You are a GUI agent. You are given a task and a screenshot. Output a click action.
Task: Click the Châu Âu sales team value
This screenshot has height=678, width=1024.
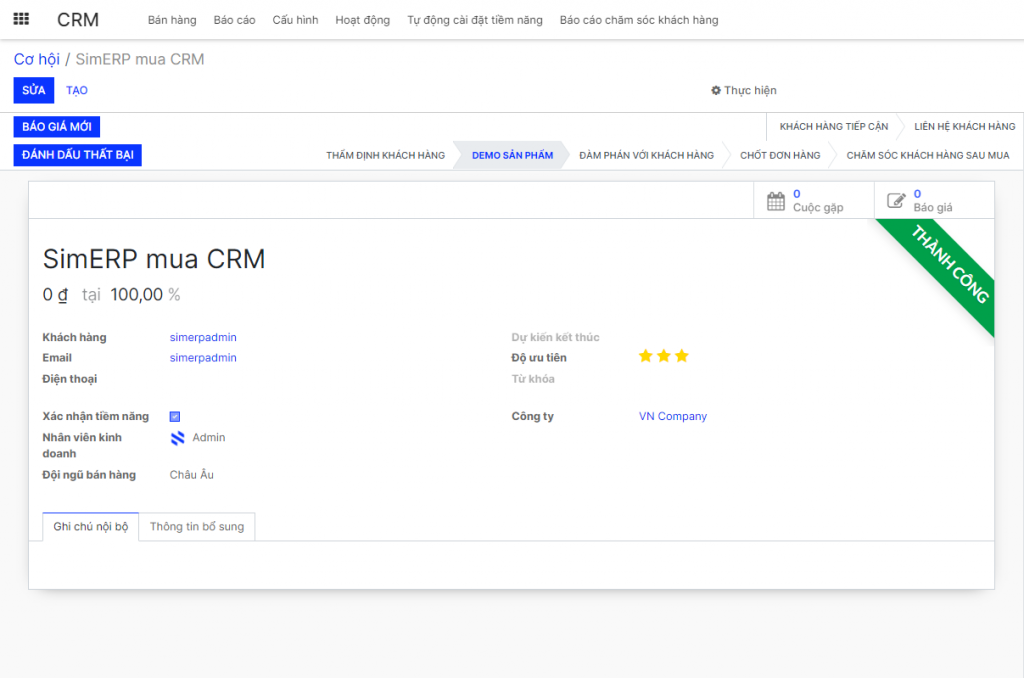(x=191, y=475)
